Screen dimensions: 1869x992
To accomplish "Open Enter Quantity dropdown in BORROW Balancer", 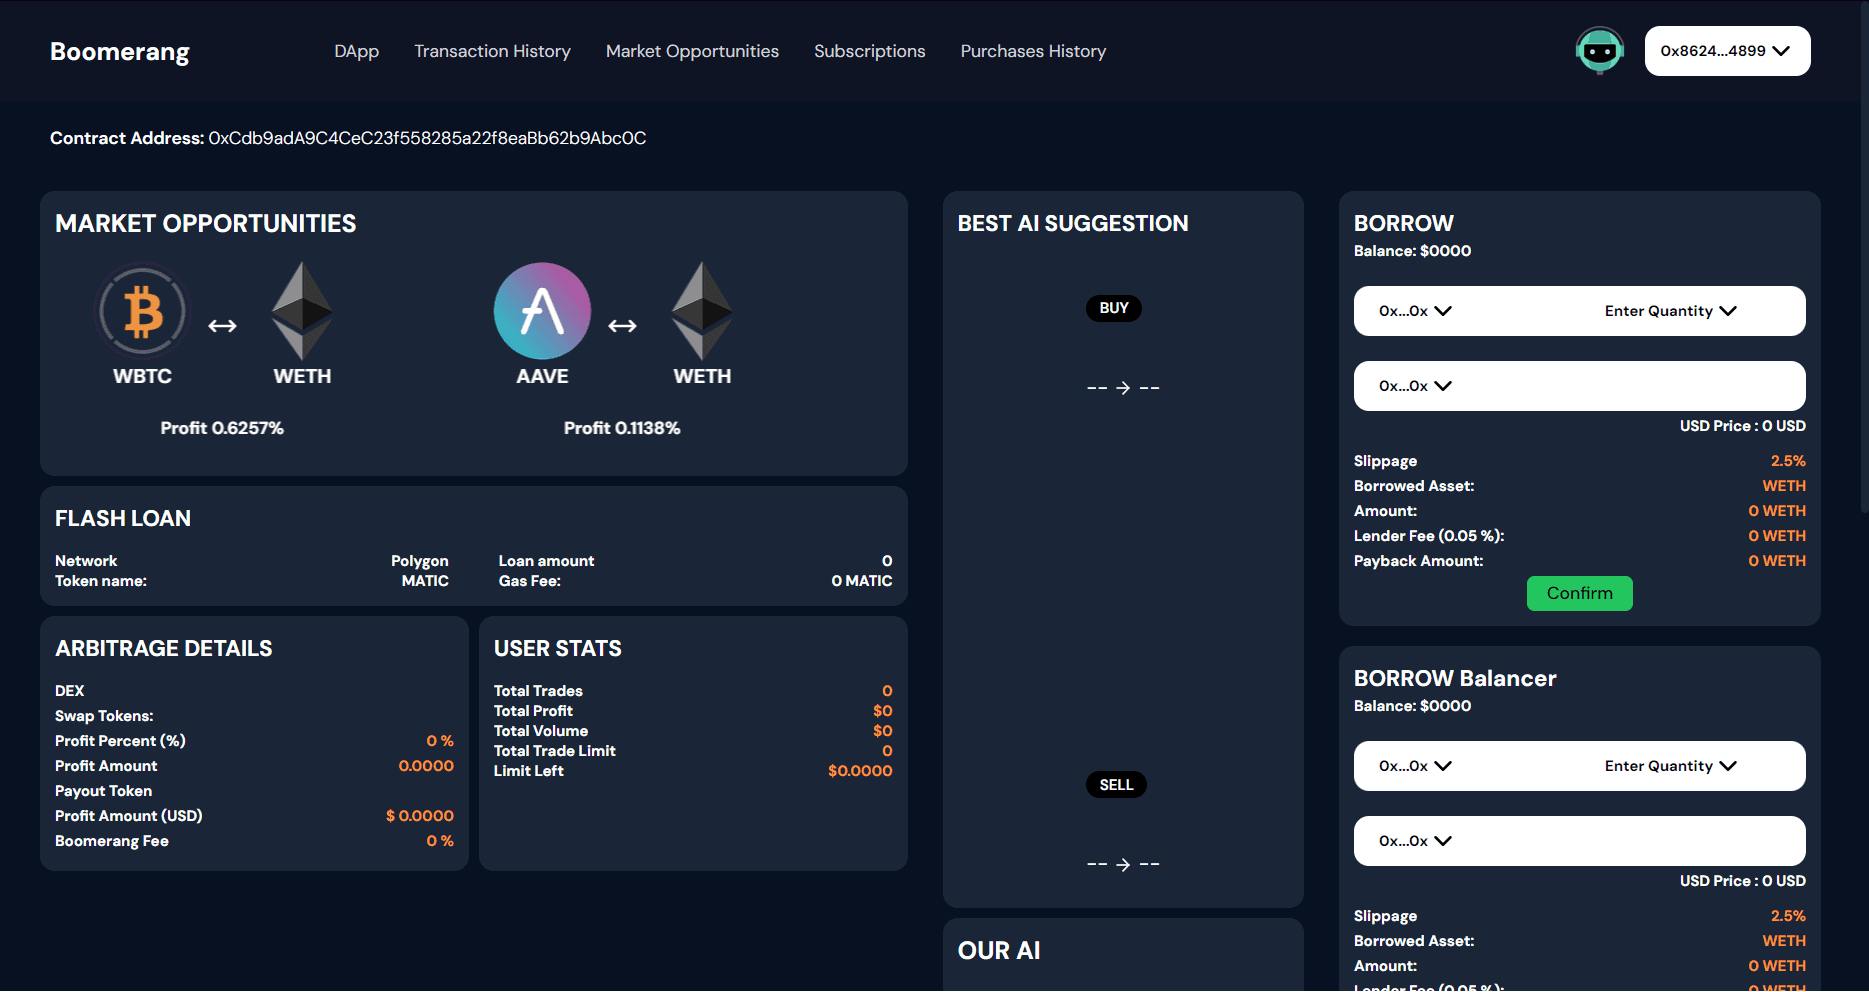I will pos(1670,766).
